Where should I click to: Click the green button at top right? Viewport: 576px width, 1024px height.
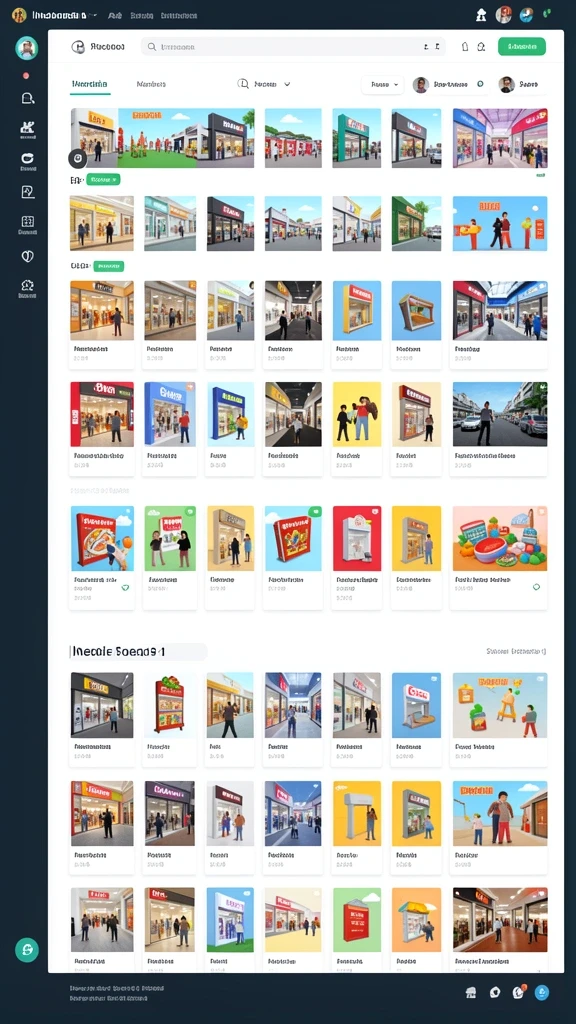click(x=522, y=46)
